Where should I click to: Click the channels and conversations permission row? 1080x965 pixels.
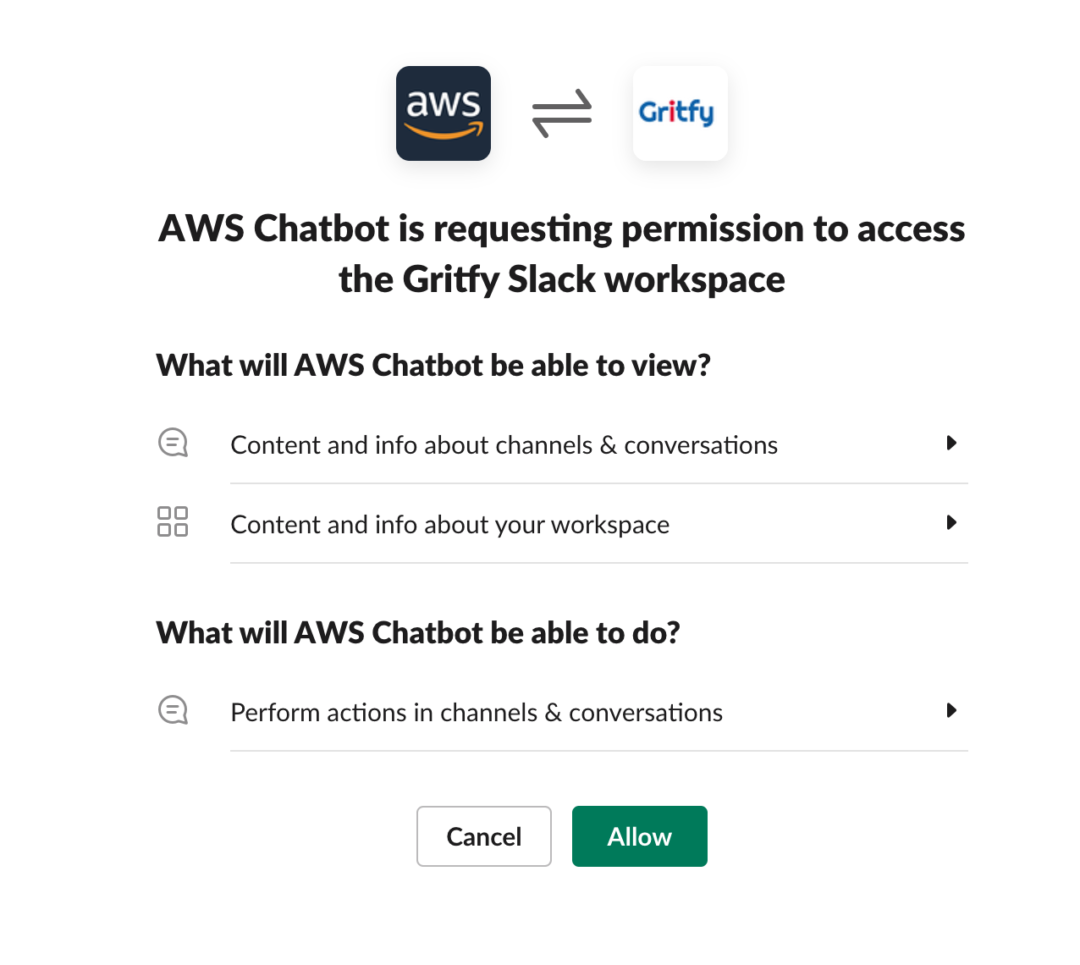click(504, 444)
